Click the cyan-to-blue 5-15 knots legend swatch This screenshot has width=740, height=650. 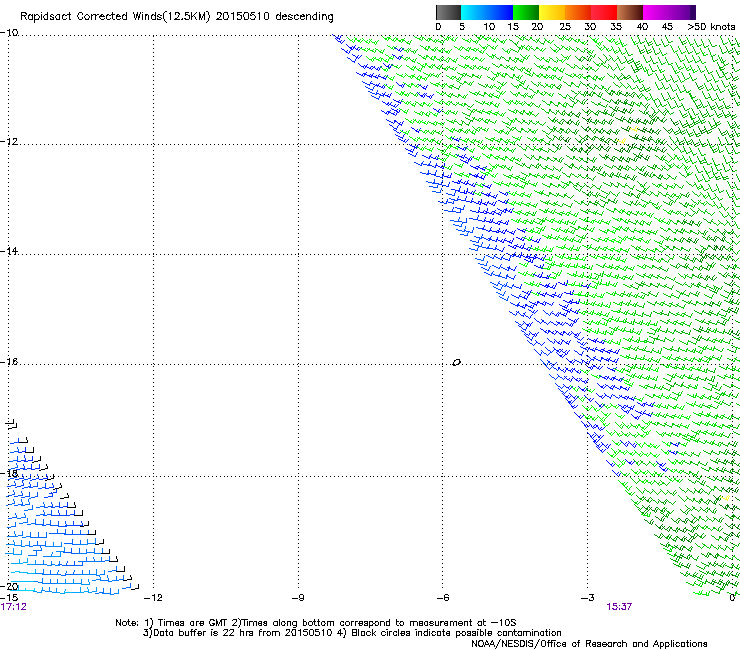click(487, 12)
